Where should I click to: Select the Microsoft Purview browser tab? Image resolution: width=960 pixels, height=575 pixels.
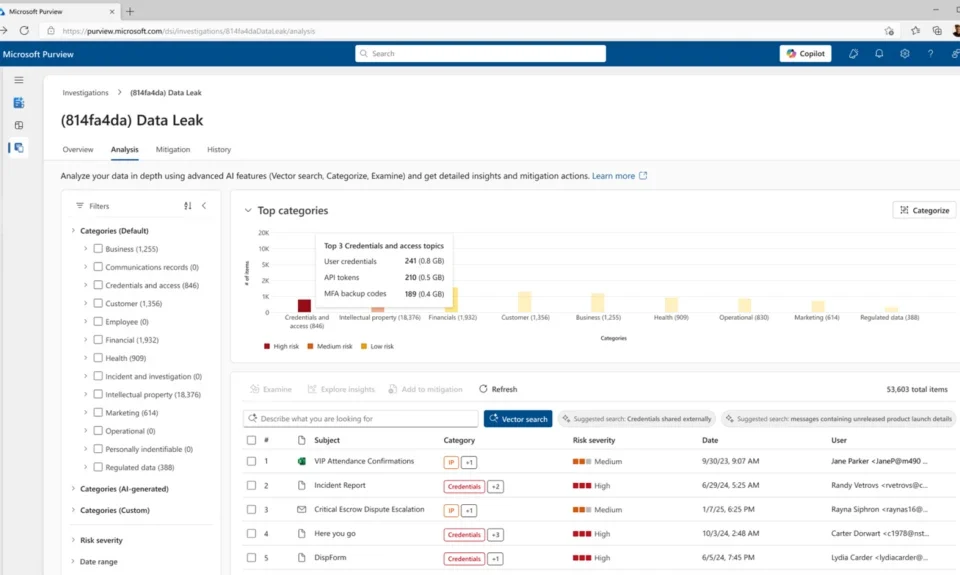click(59, 11)
